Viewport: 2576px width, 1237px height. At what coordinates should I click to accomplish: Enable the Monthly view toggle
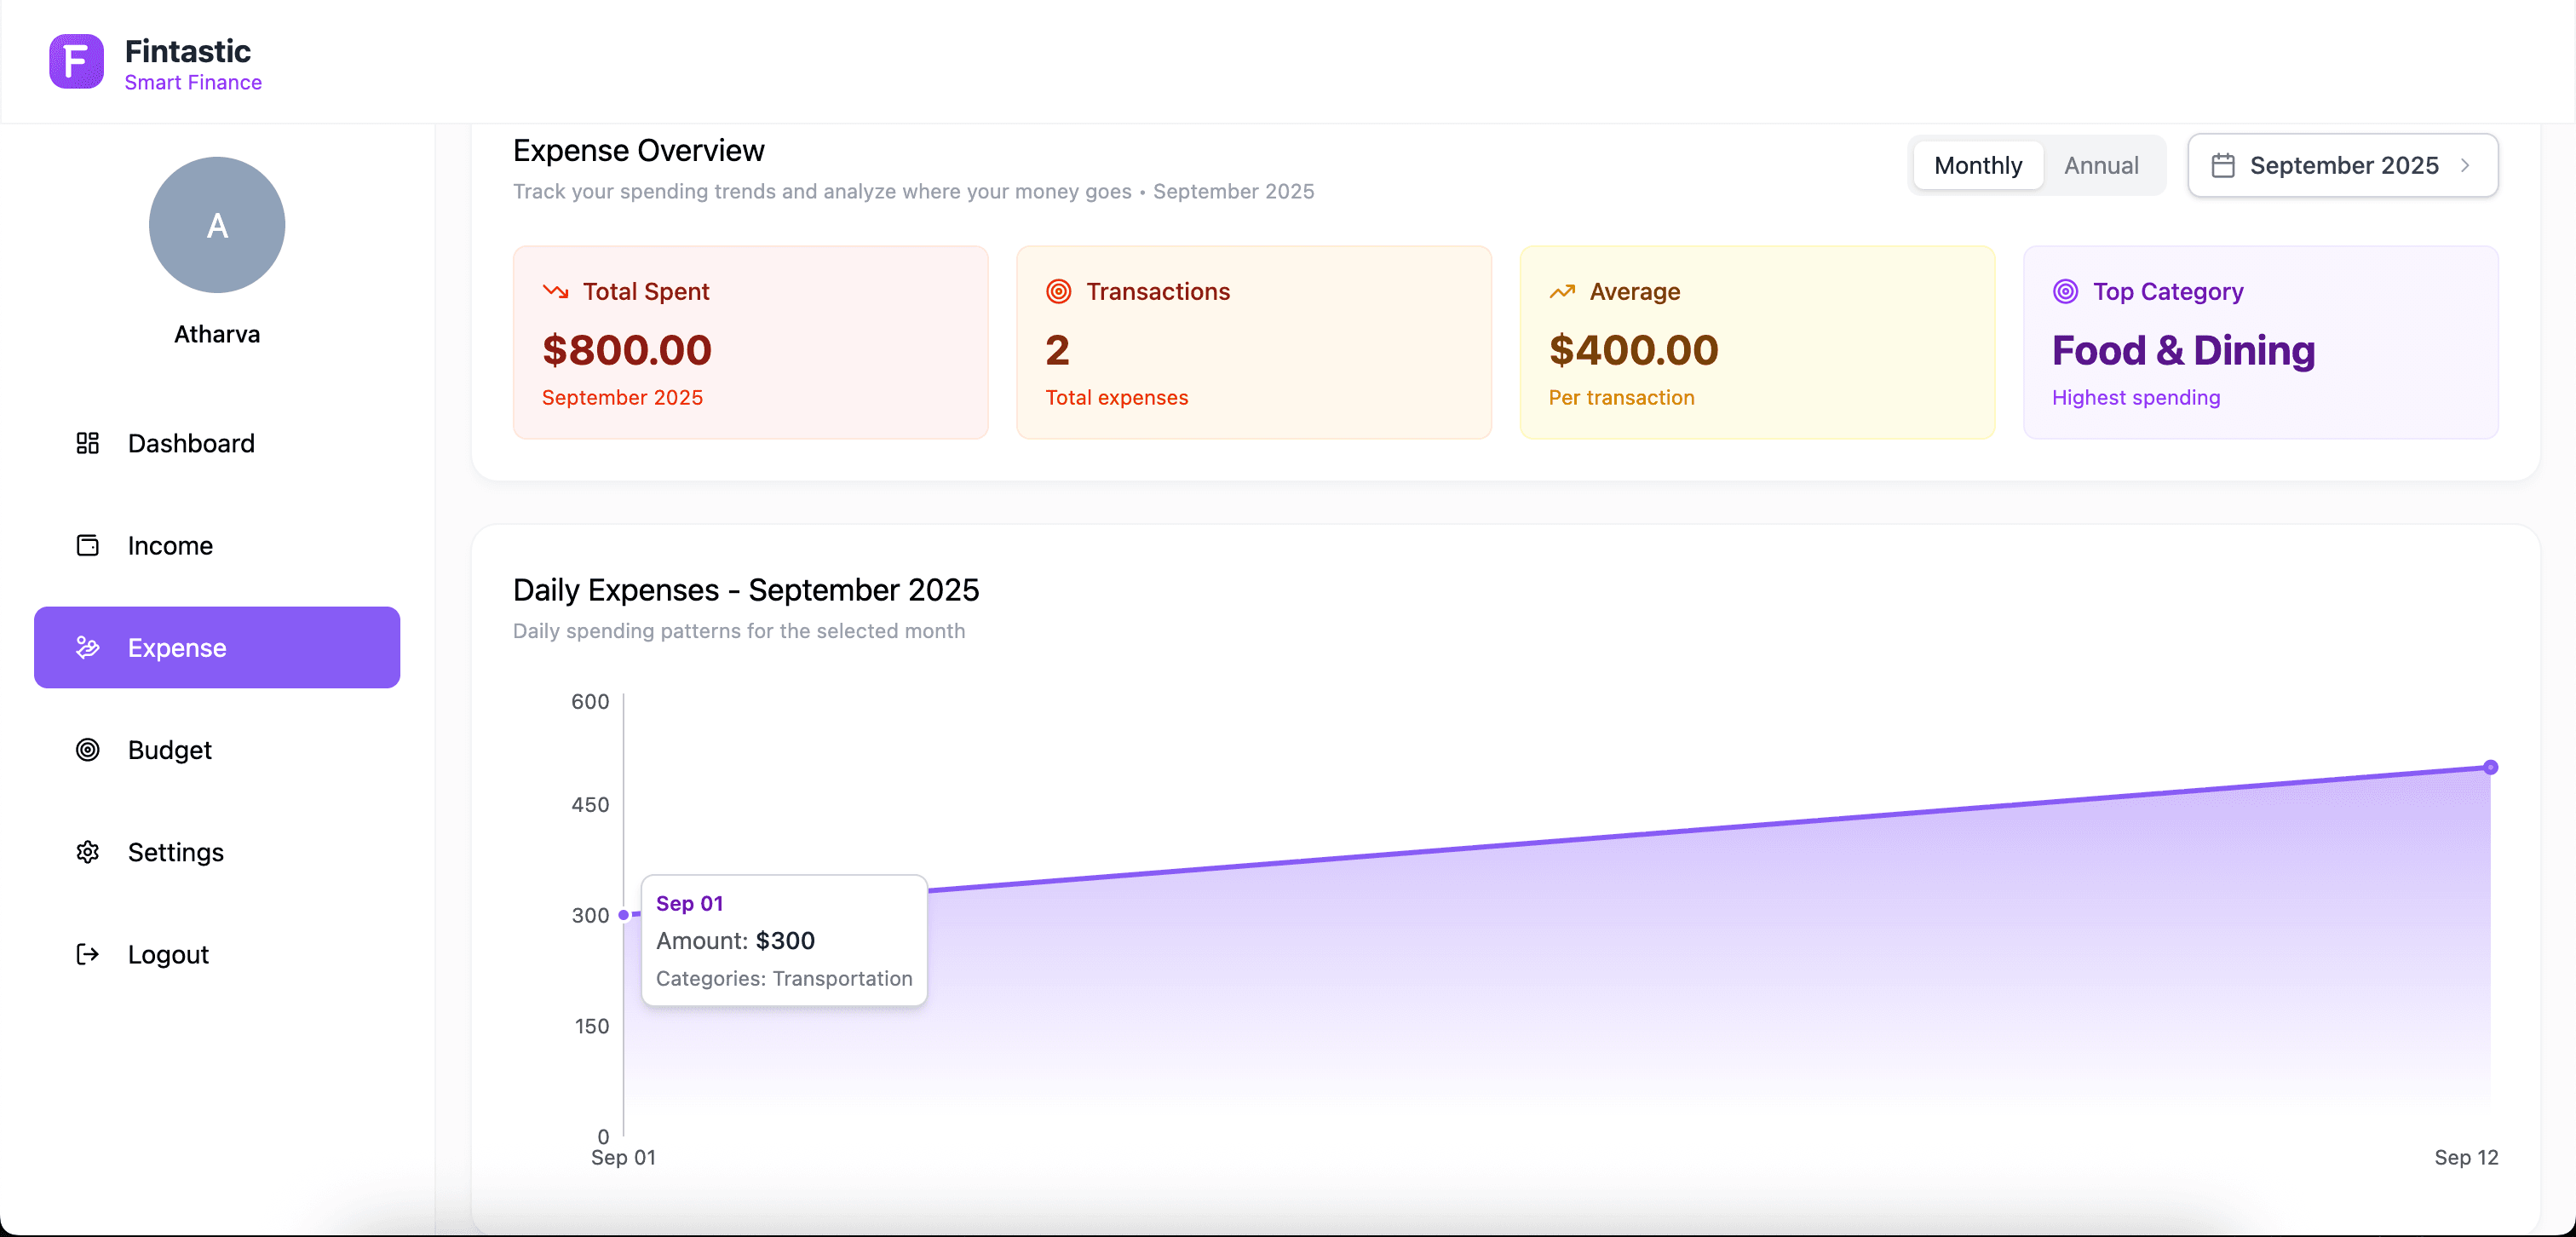click(1977, 165)
